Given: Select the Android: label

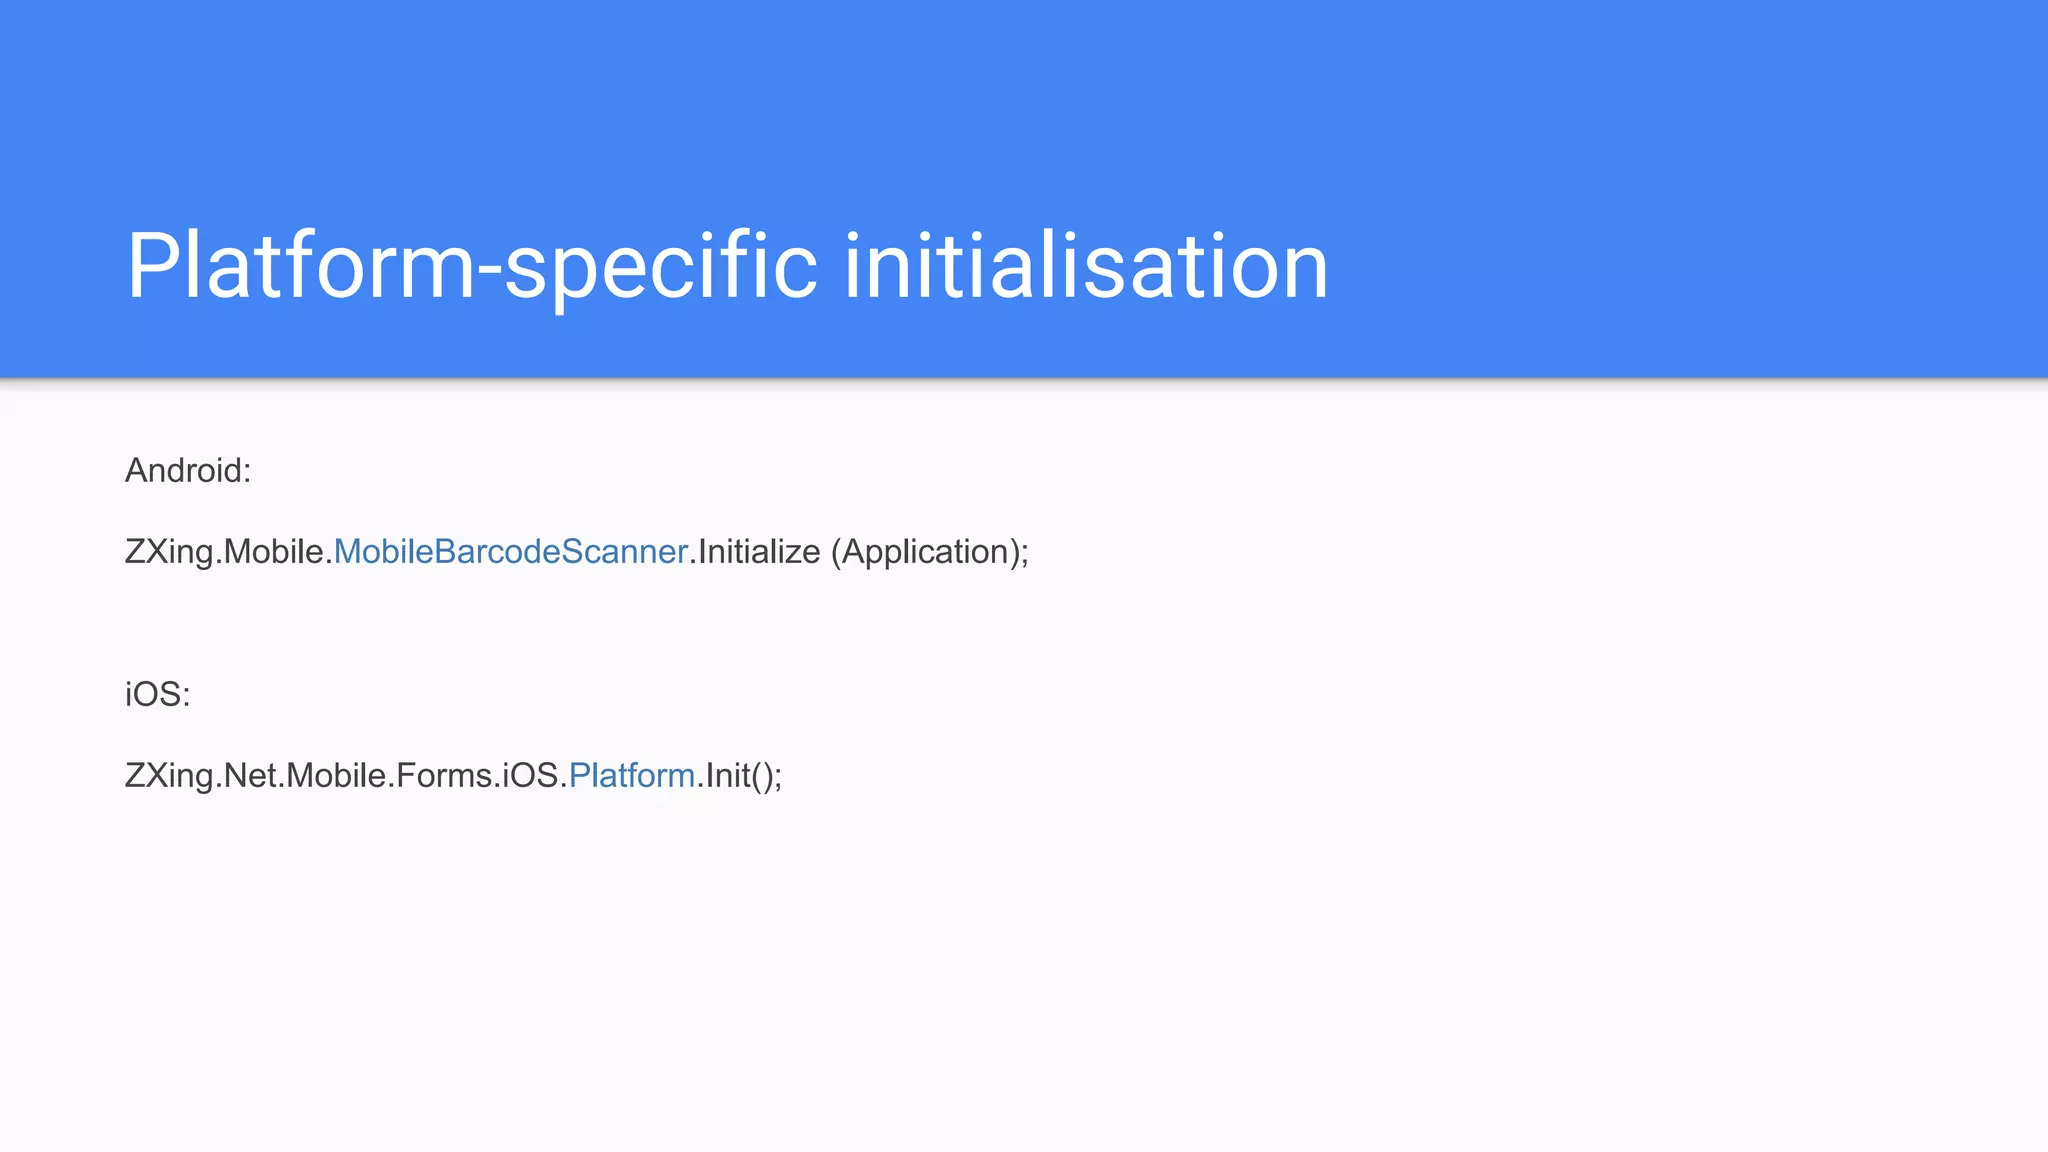Looking at the screenshot, I should click(188, 470).
